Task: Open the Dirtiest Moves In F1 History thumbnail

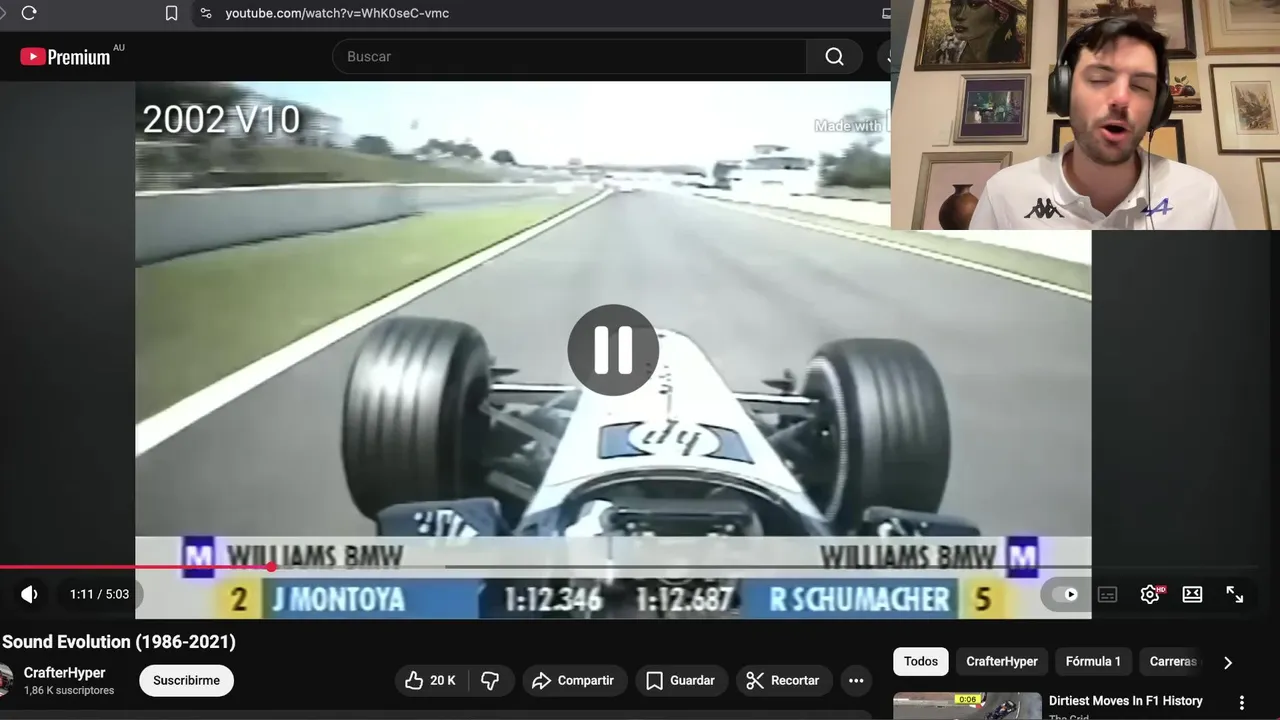Action: coord(967,706)
